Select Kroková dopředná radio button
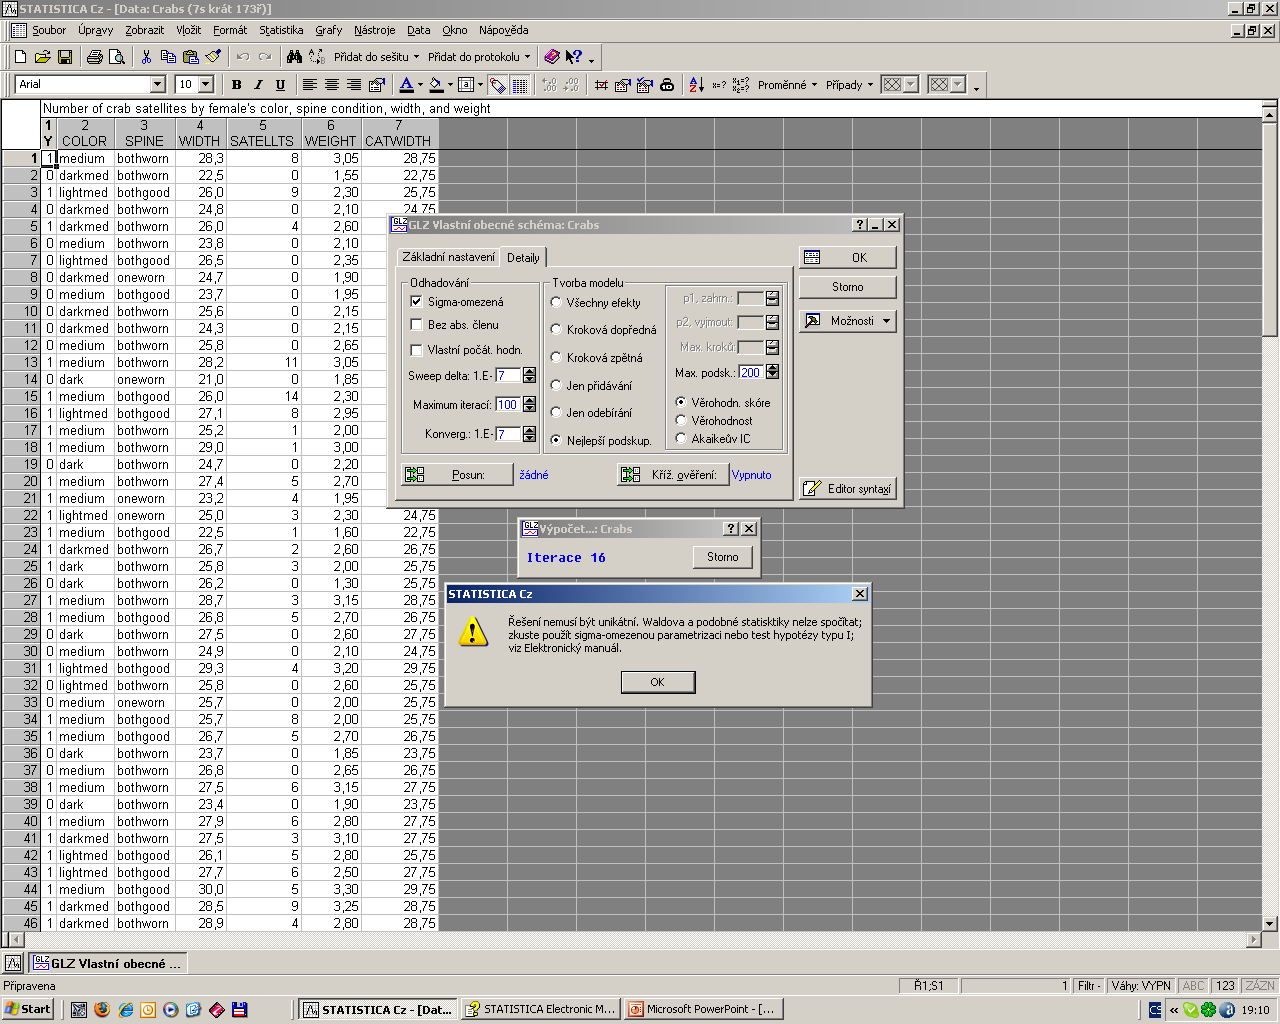The width and height of the screenshot is (1280, 1024). point(556,329)
